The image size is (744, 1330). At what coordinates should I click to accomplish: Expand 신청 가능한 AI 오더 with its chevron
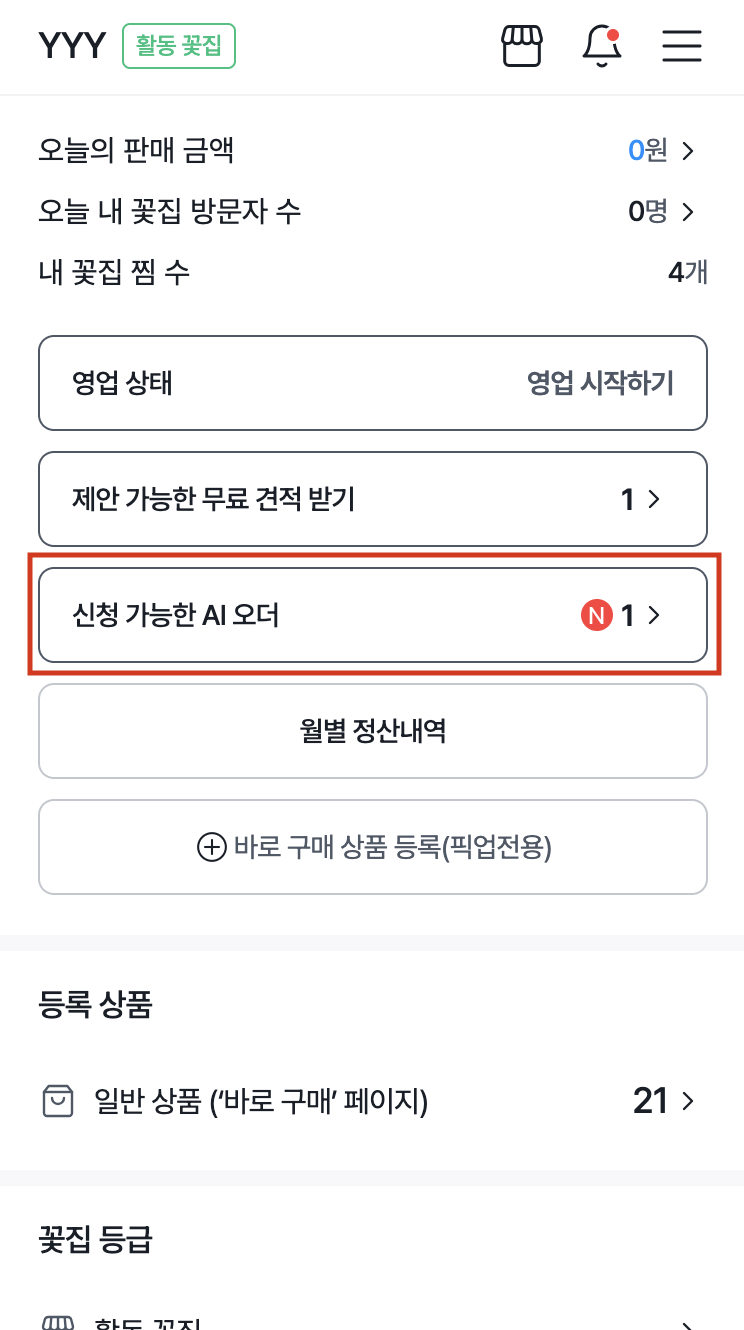tap(654, 615)
